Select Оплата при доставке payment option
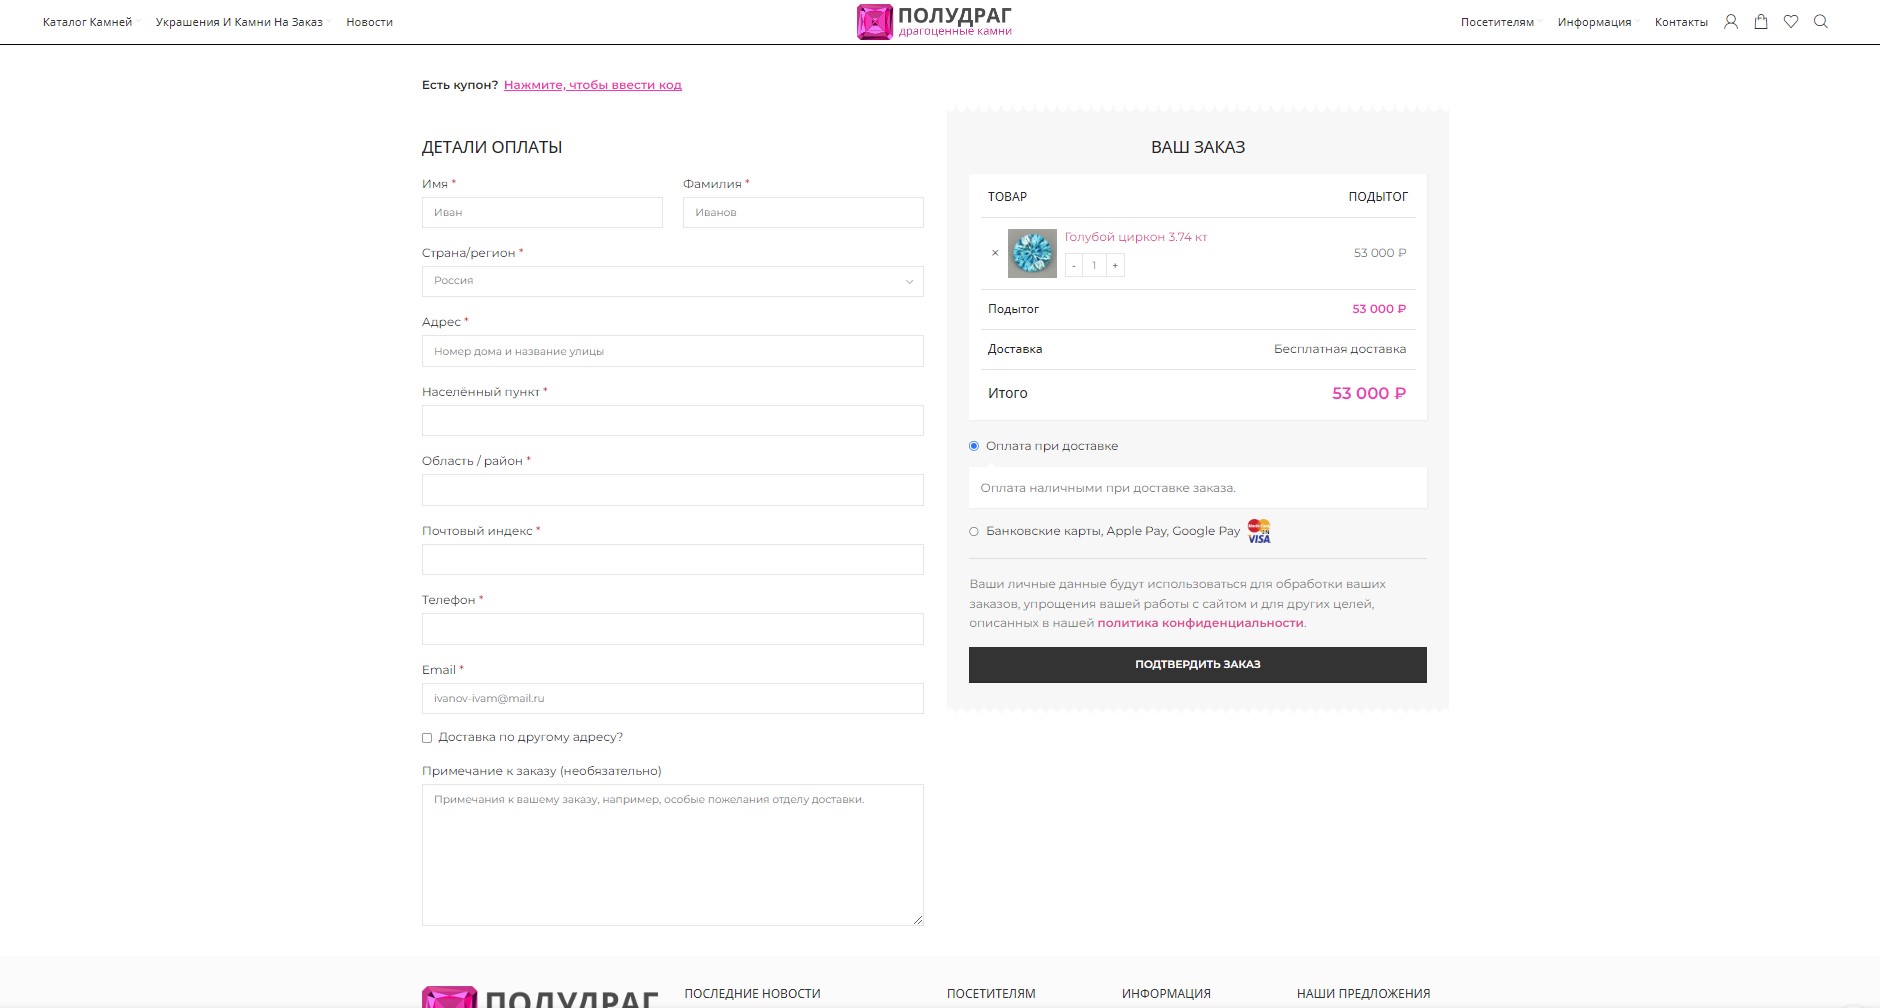 coord(974,446)
